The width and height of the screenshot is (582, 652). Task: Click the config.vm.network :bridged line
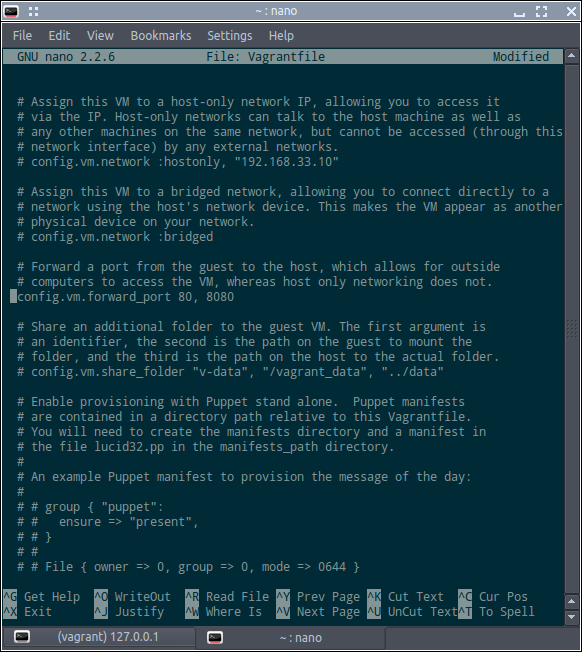tap(115, 237)
